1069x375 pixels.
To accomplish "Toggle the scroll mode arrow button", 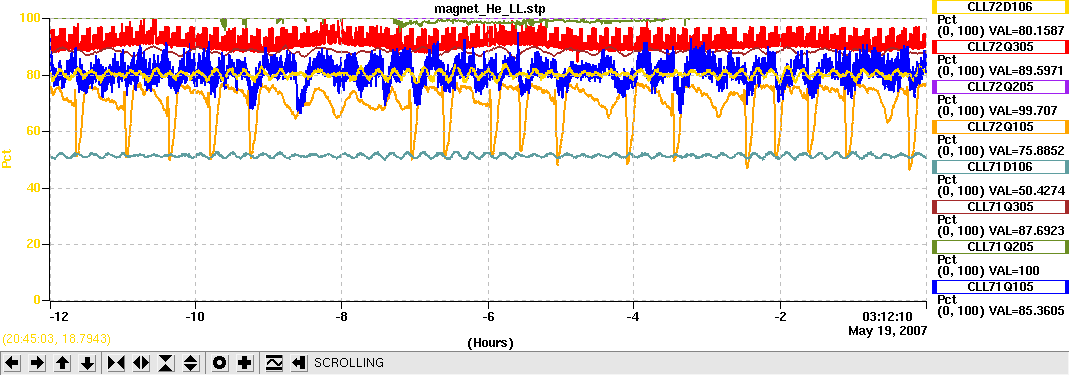I will (298, 363).
